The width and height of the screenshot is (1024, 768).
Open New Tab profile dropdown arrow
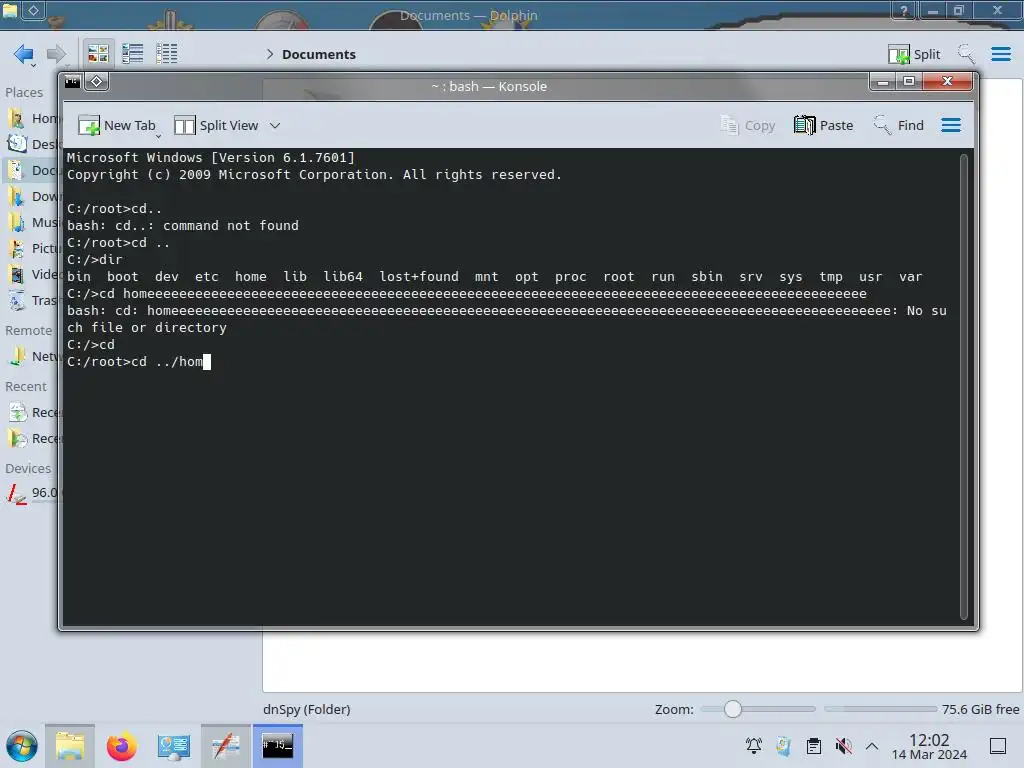point(158,136)
